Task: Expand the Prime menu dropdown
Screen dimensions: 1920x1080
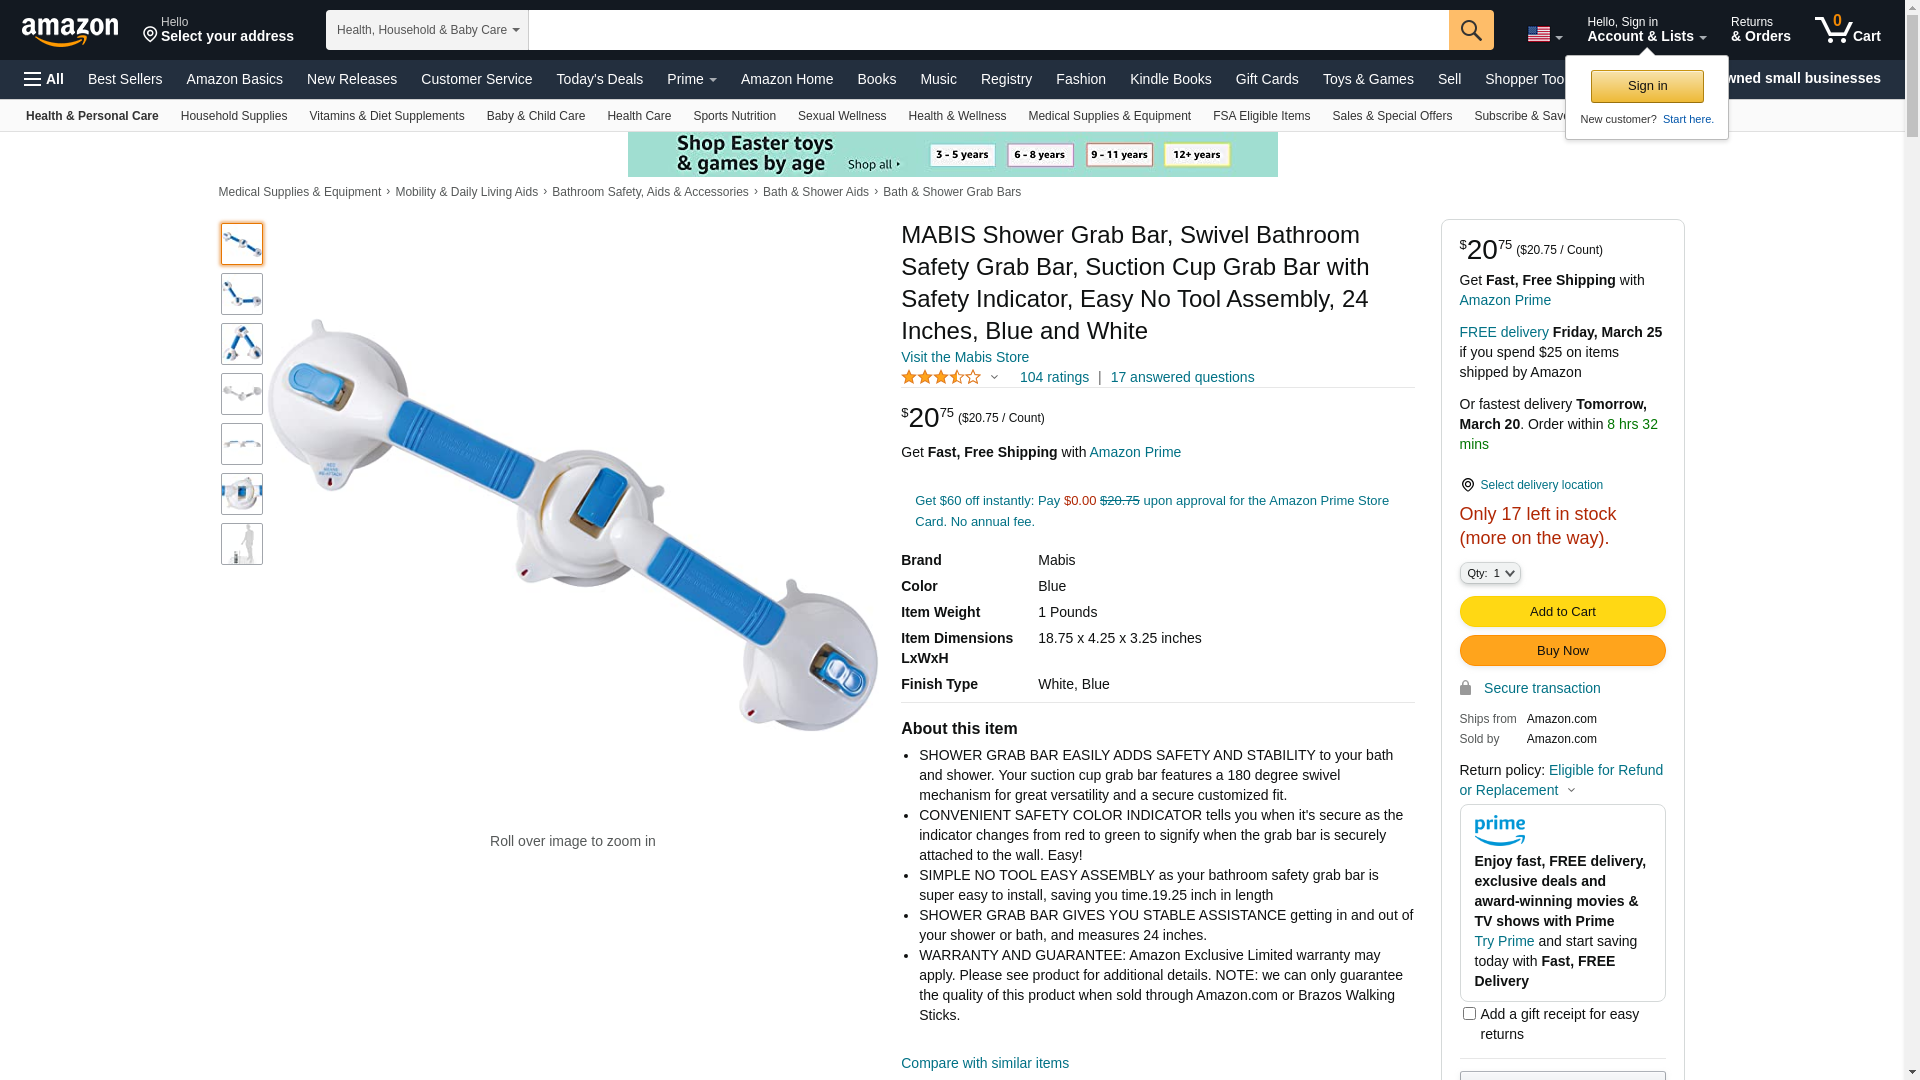Action: 691,79
